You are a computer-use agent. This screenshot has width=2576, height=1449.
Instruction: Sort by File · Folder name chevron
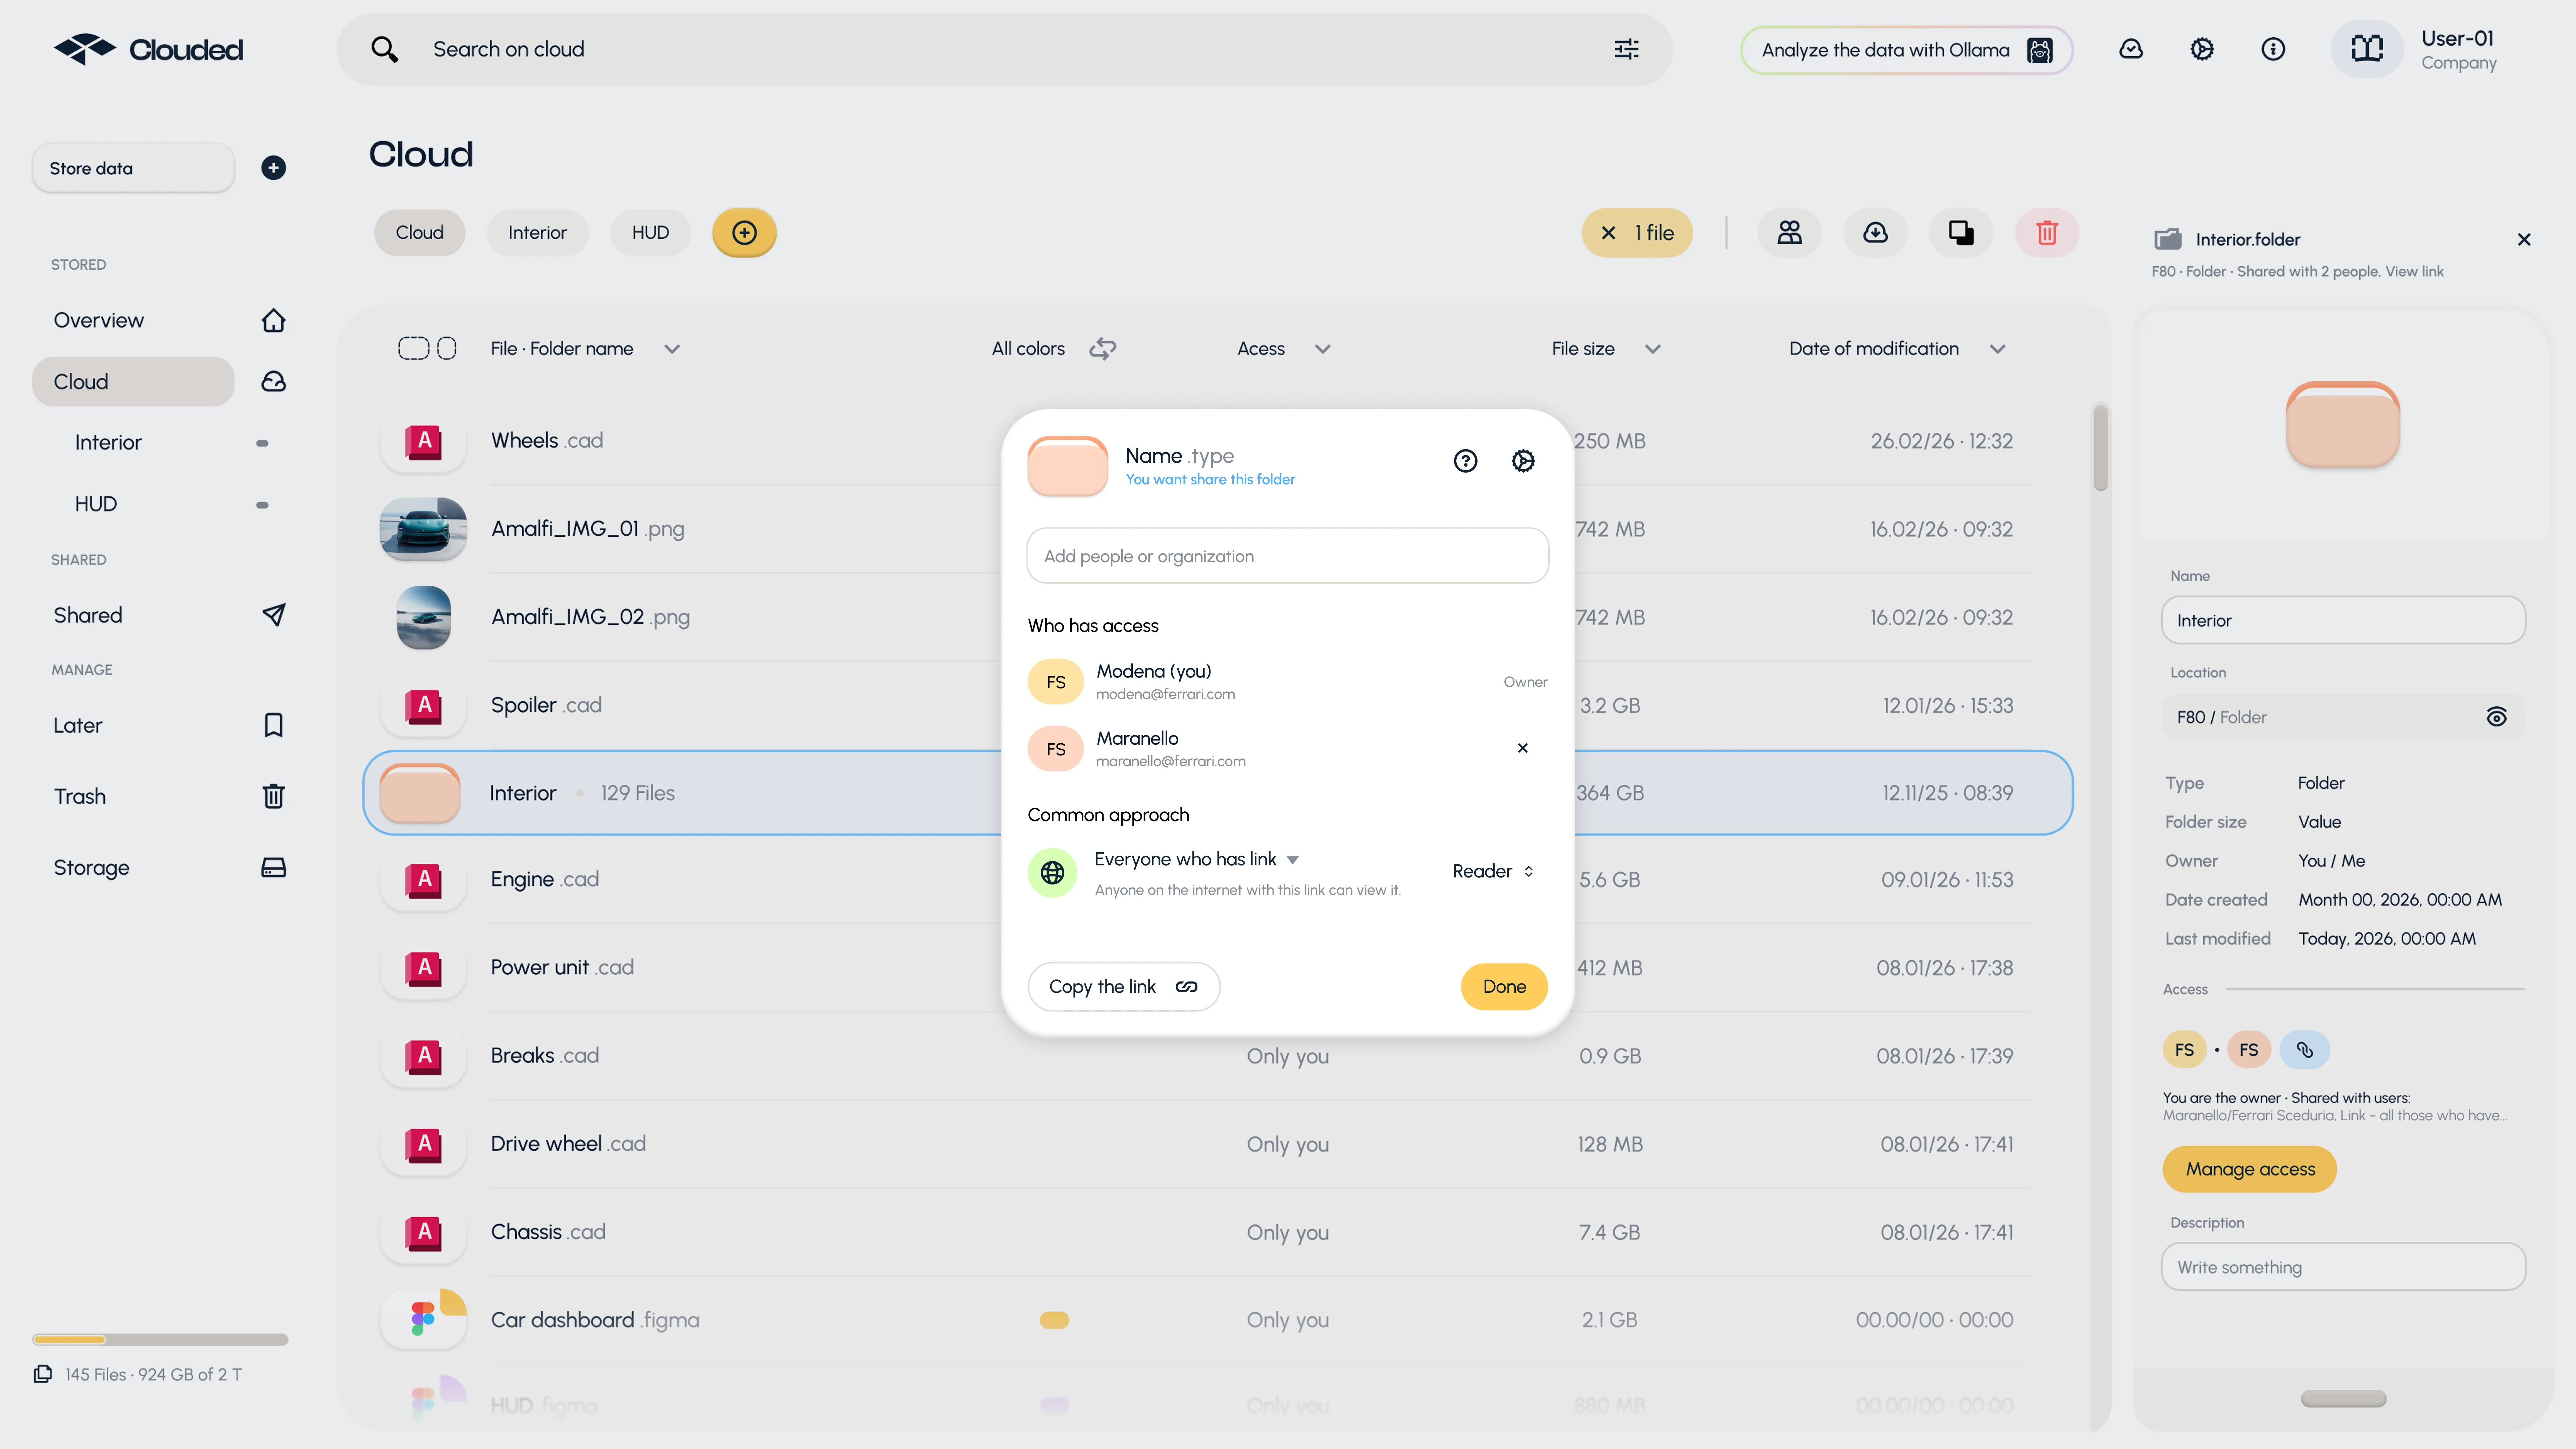coord(672,349)
